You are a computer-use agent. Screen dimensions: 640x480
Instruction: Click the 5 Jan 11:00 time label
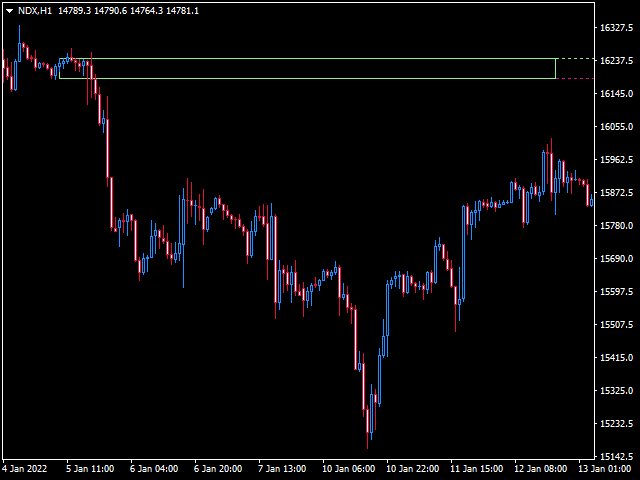90,469
